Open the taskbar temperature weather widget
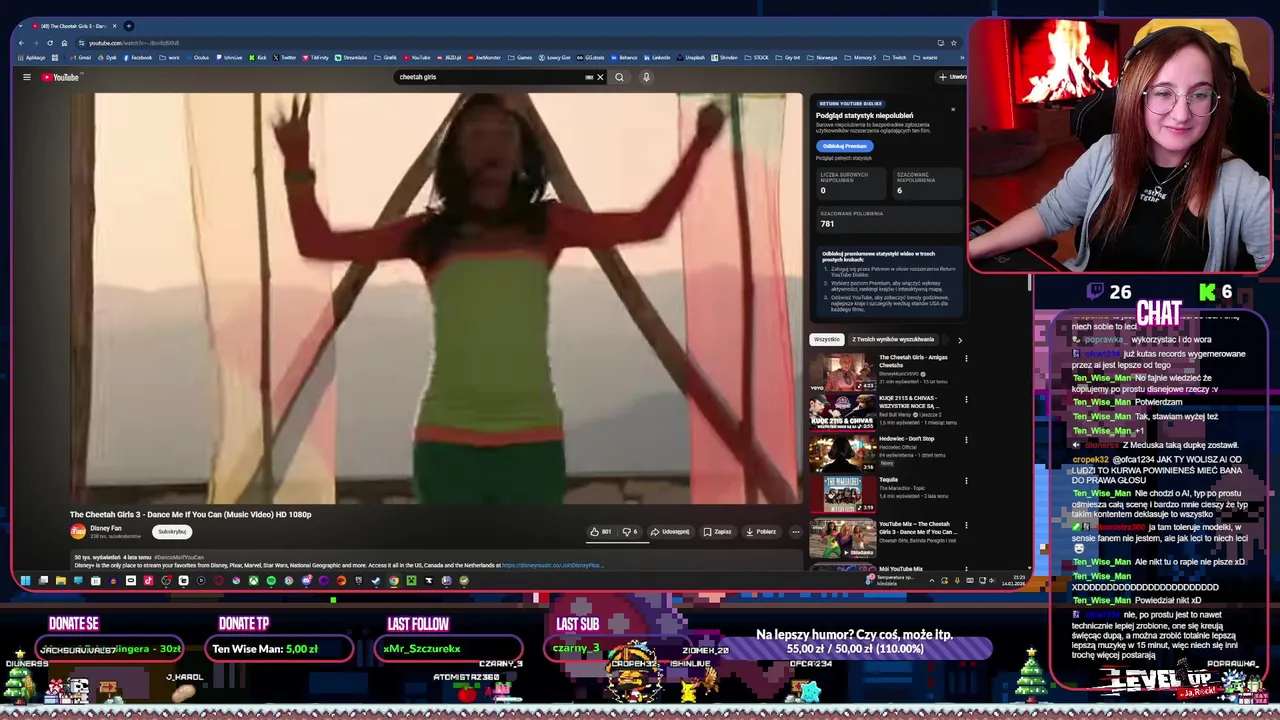 coord(890,580)
